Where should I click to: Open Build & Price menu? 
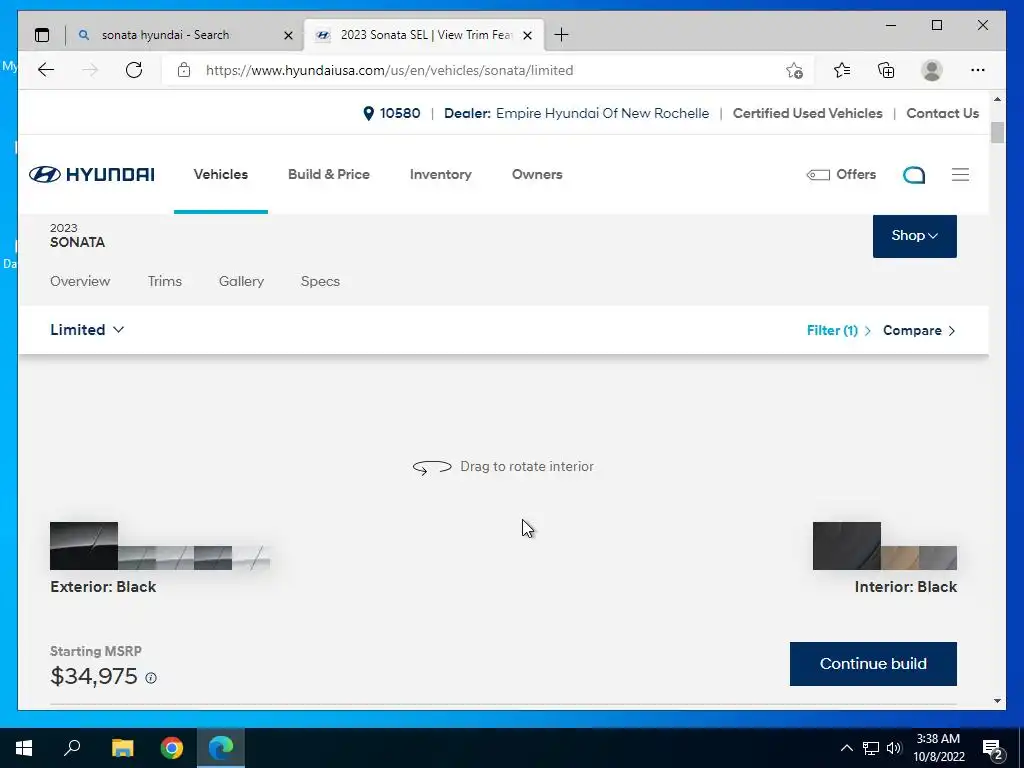point(328,174)
